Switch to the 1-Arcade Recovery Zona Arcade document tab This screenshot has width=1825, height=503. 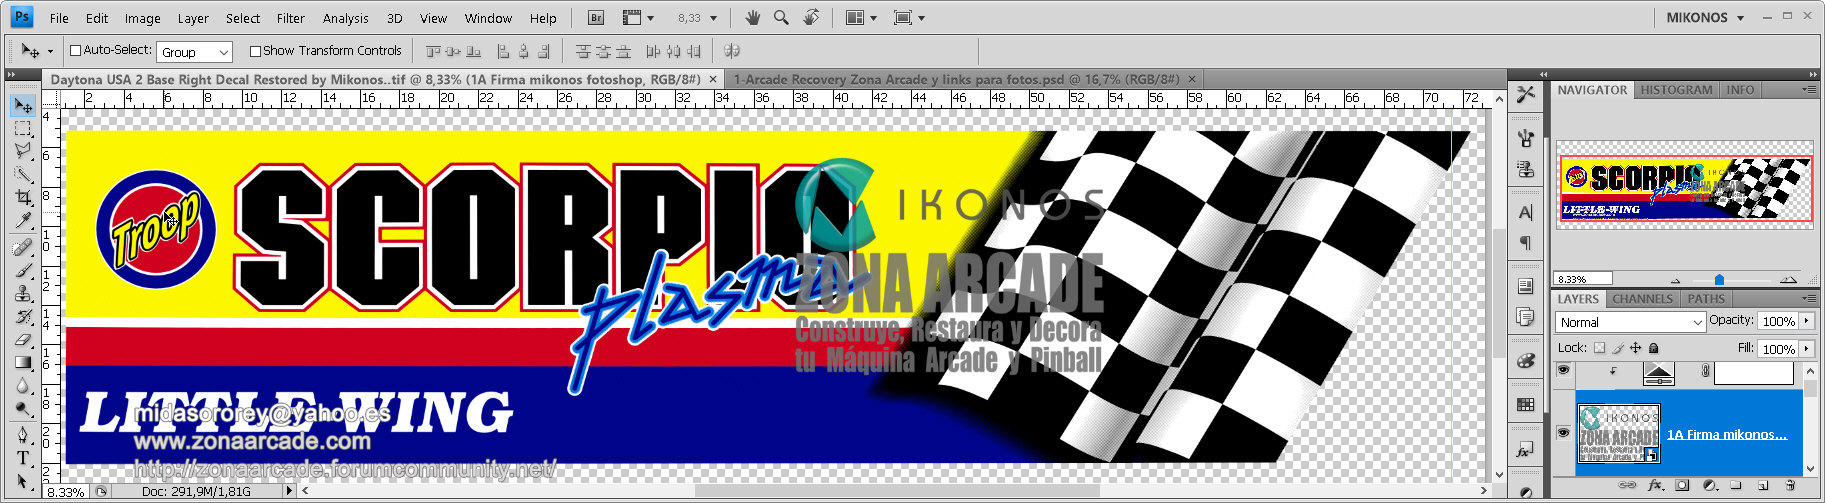(956, 79)
